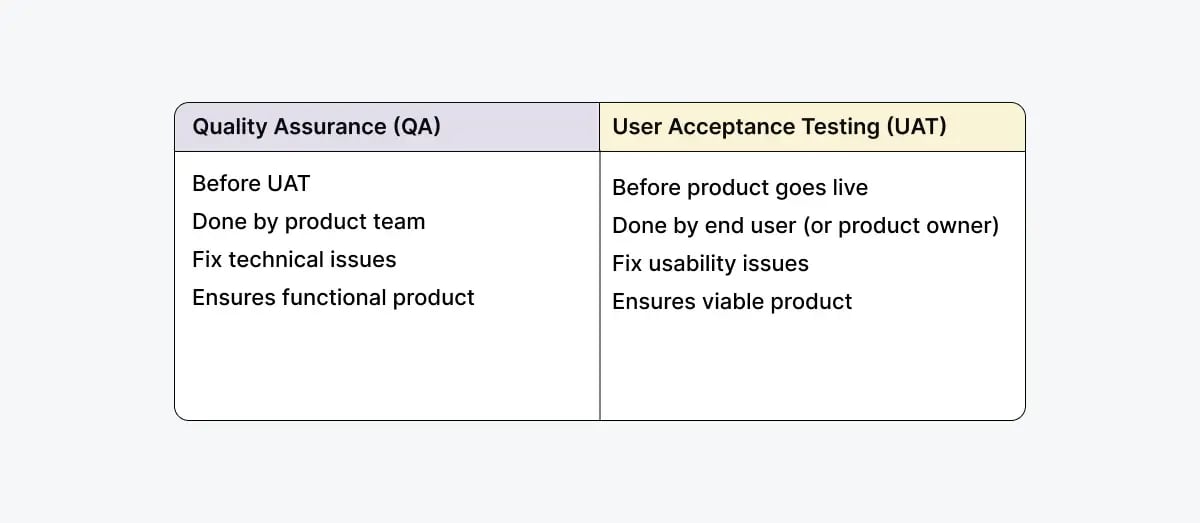Screen dimensions: 1200x523
Task: Click the '(QA)' abbreviation in the header
Action: pyautogui.click(x=417, y=127)
